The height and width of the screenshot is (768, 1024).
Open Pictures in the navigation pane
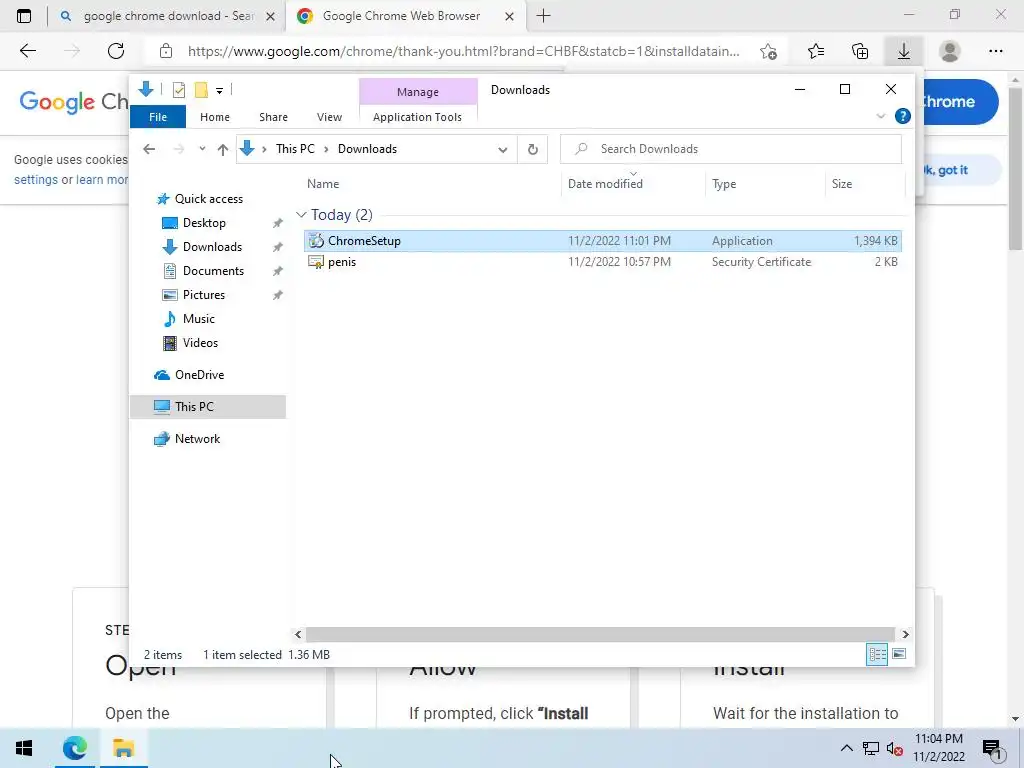(x=204, y=295)
